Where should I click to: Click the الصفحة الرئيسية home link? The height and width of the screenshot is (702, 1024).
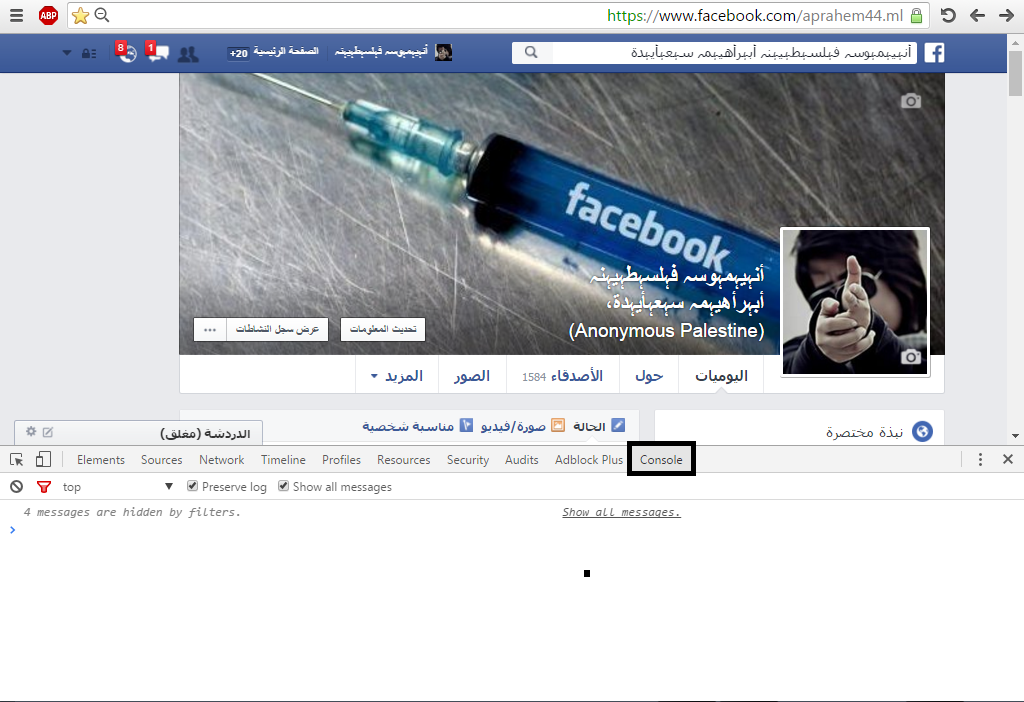click(286, 51)
